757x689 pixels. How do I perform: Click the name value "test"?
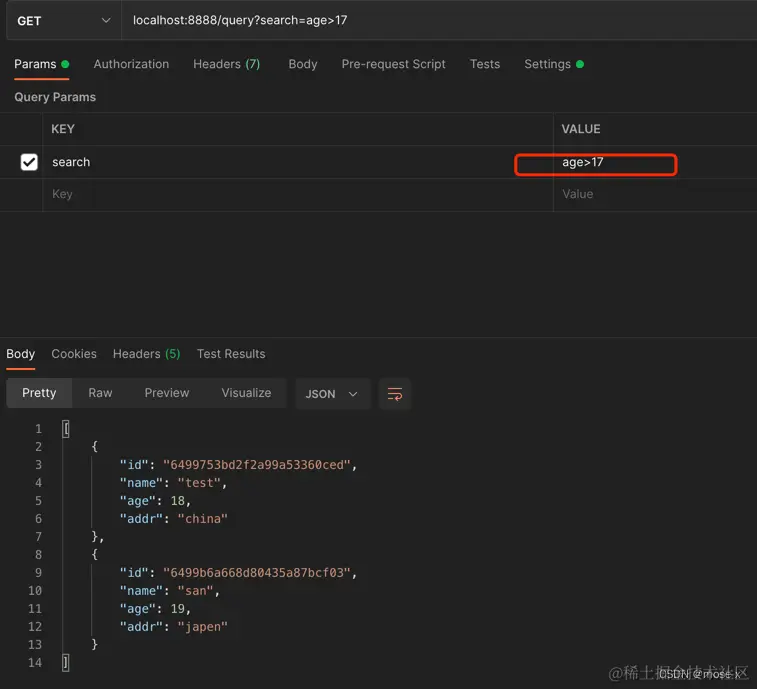199,483
